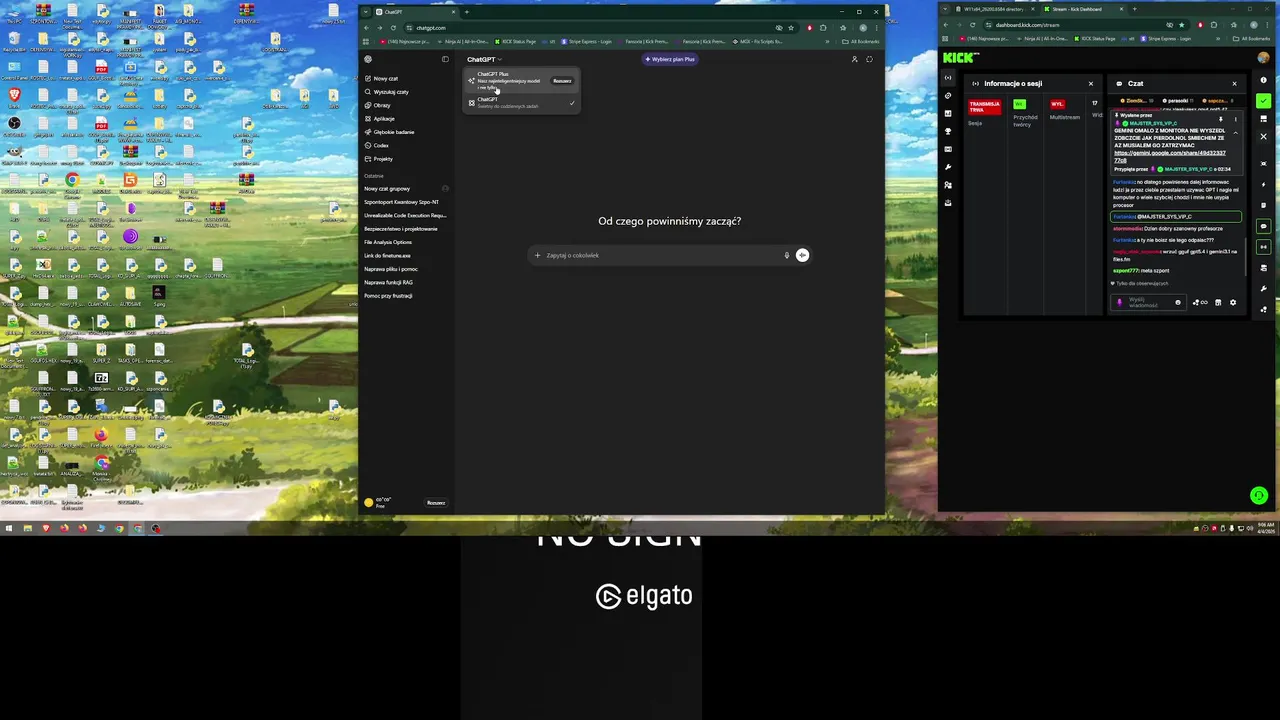Toggle the chat bubble icon in Kick right toolbar

point(1264,226)
